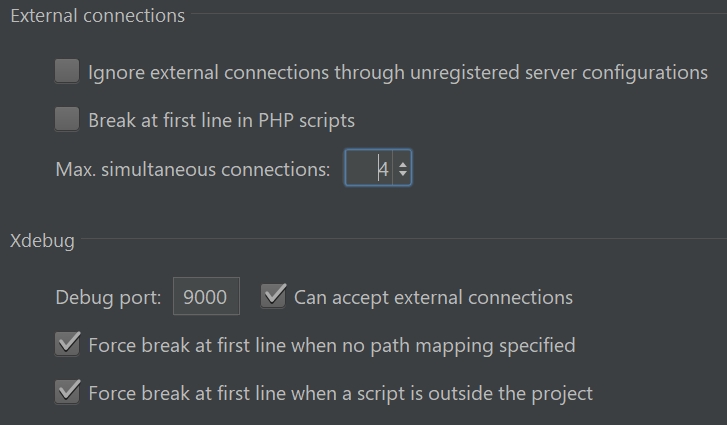Select the Xdebug section header
This screenshot has width=727, height=425.
point(42,240)
